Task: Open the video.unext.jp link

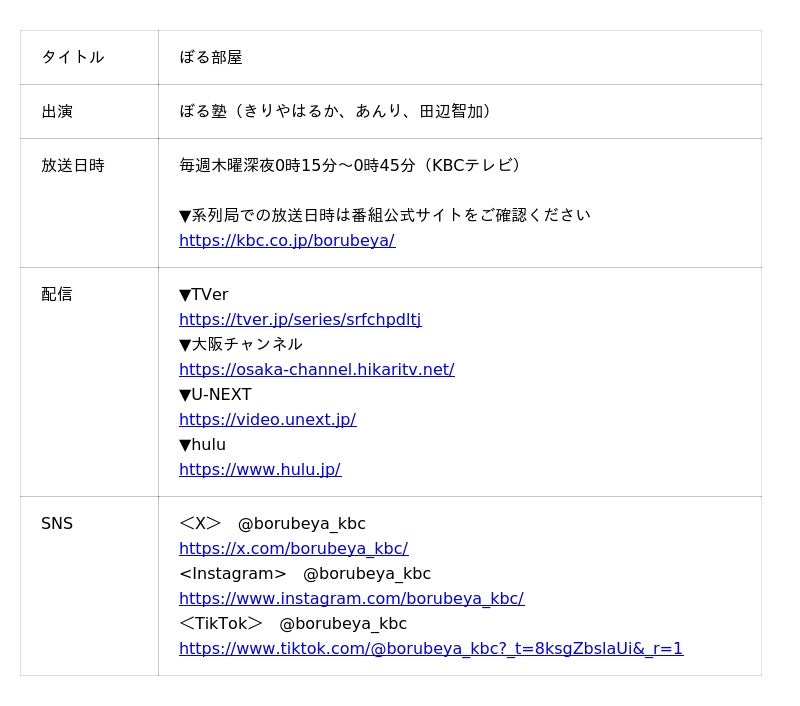Action: tap(267, 419)
